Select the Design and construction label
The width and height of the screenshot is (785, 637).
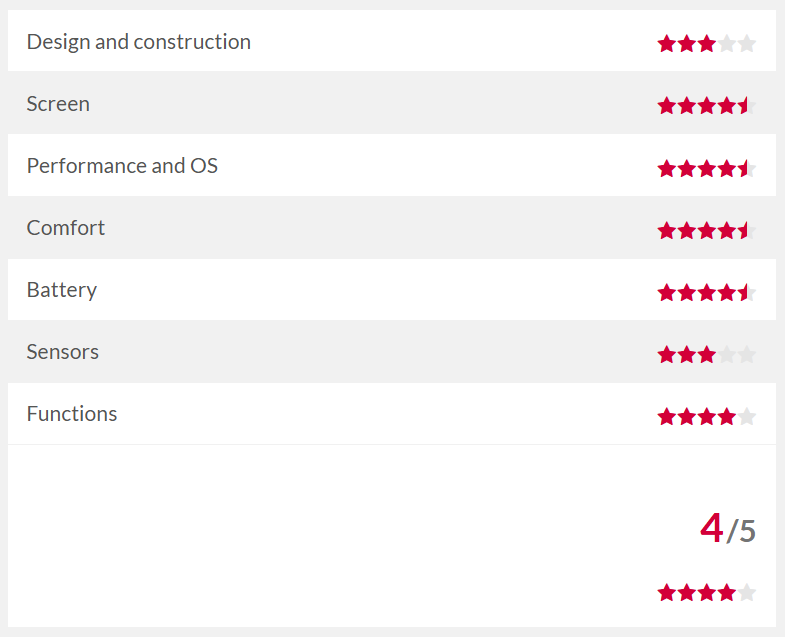click(138, 42)
